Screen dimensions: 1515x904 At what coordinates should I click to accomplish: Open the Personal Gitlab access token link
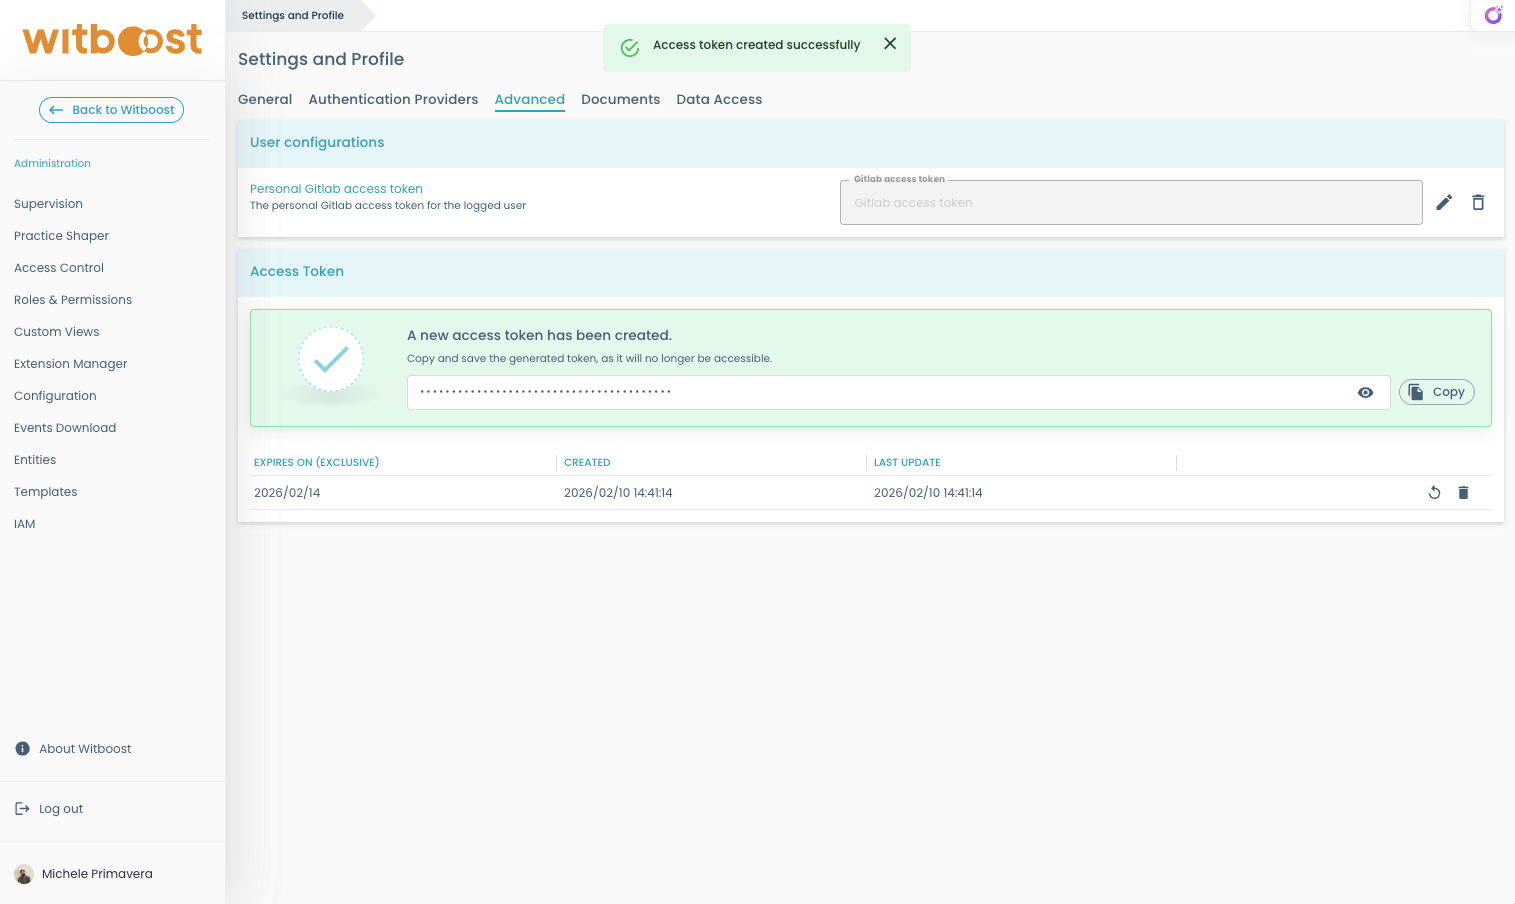336,189
